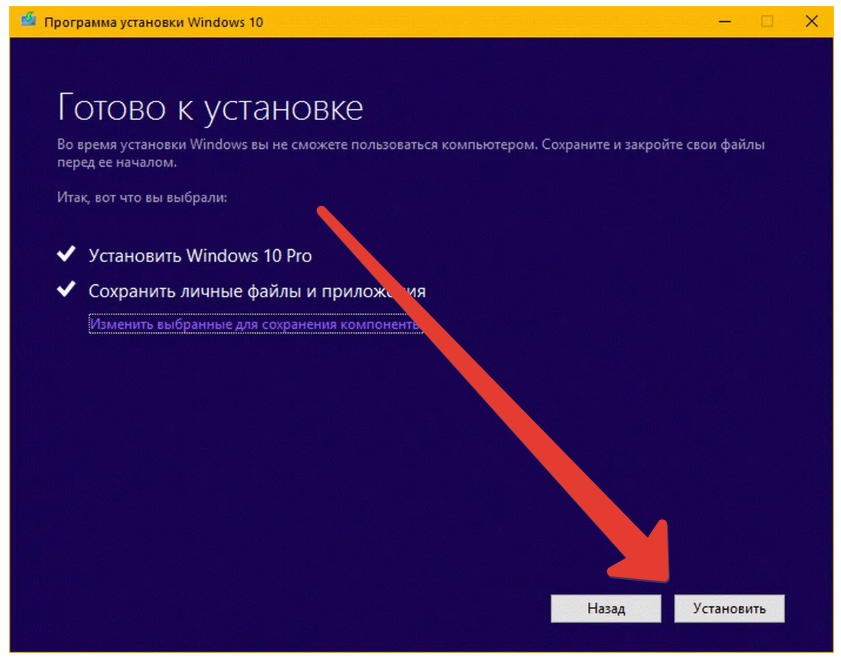Click title Программа установки Windows 10
The width and height of the screenshot is (841, 660).
[153, 22]
